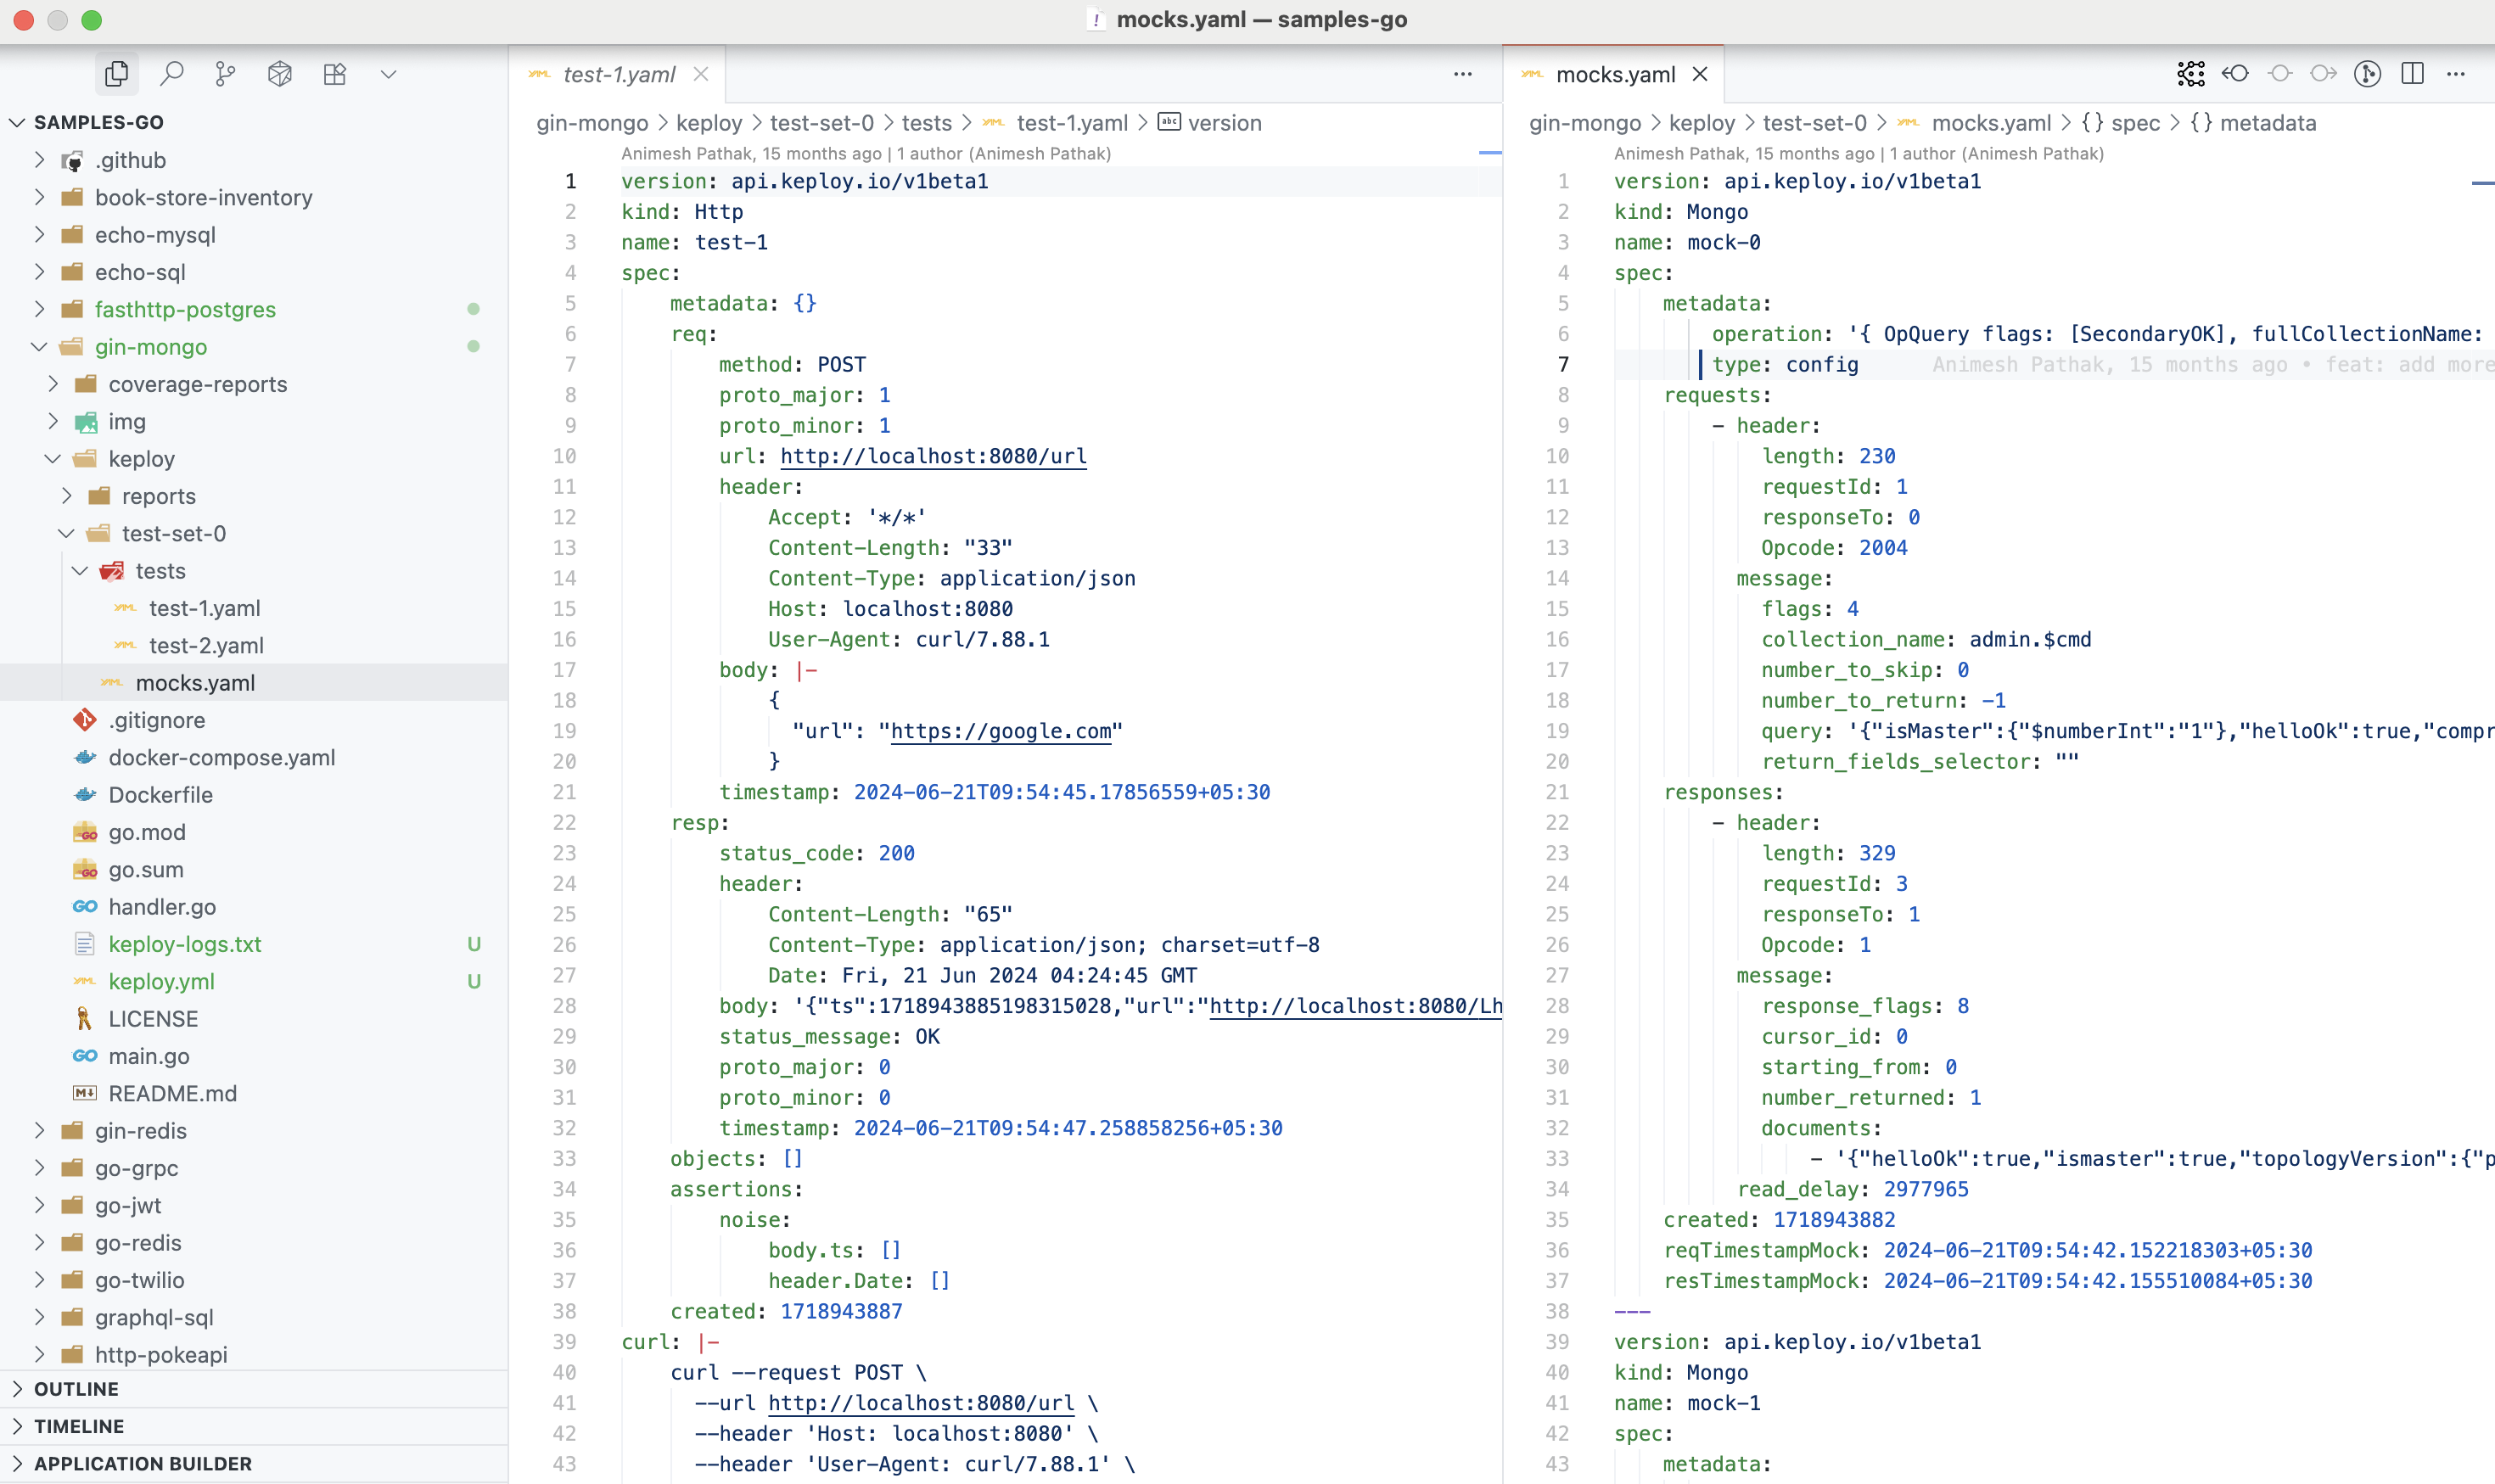The width and height of the screenshot is (2495, 1484).
Task: Show additional sidebar views chevron
Action: 389,74
